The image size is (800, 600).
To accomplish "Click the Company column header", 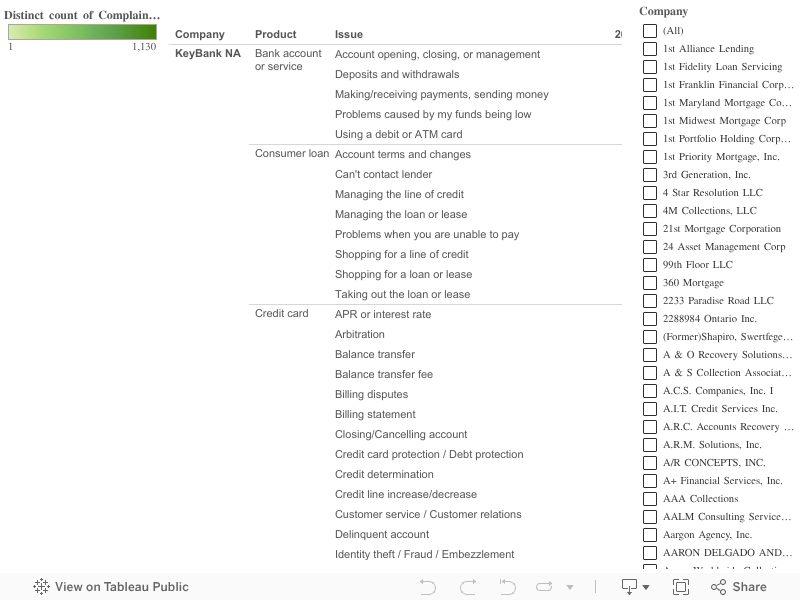I will click(x=199, y=34).
